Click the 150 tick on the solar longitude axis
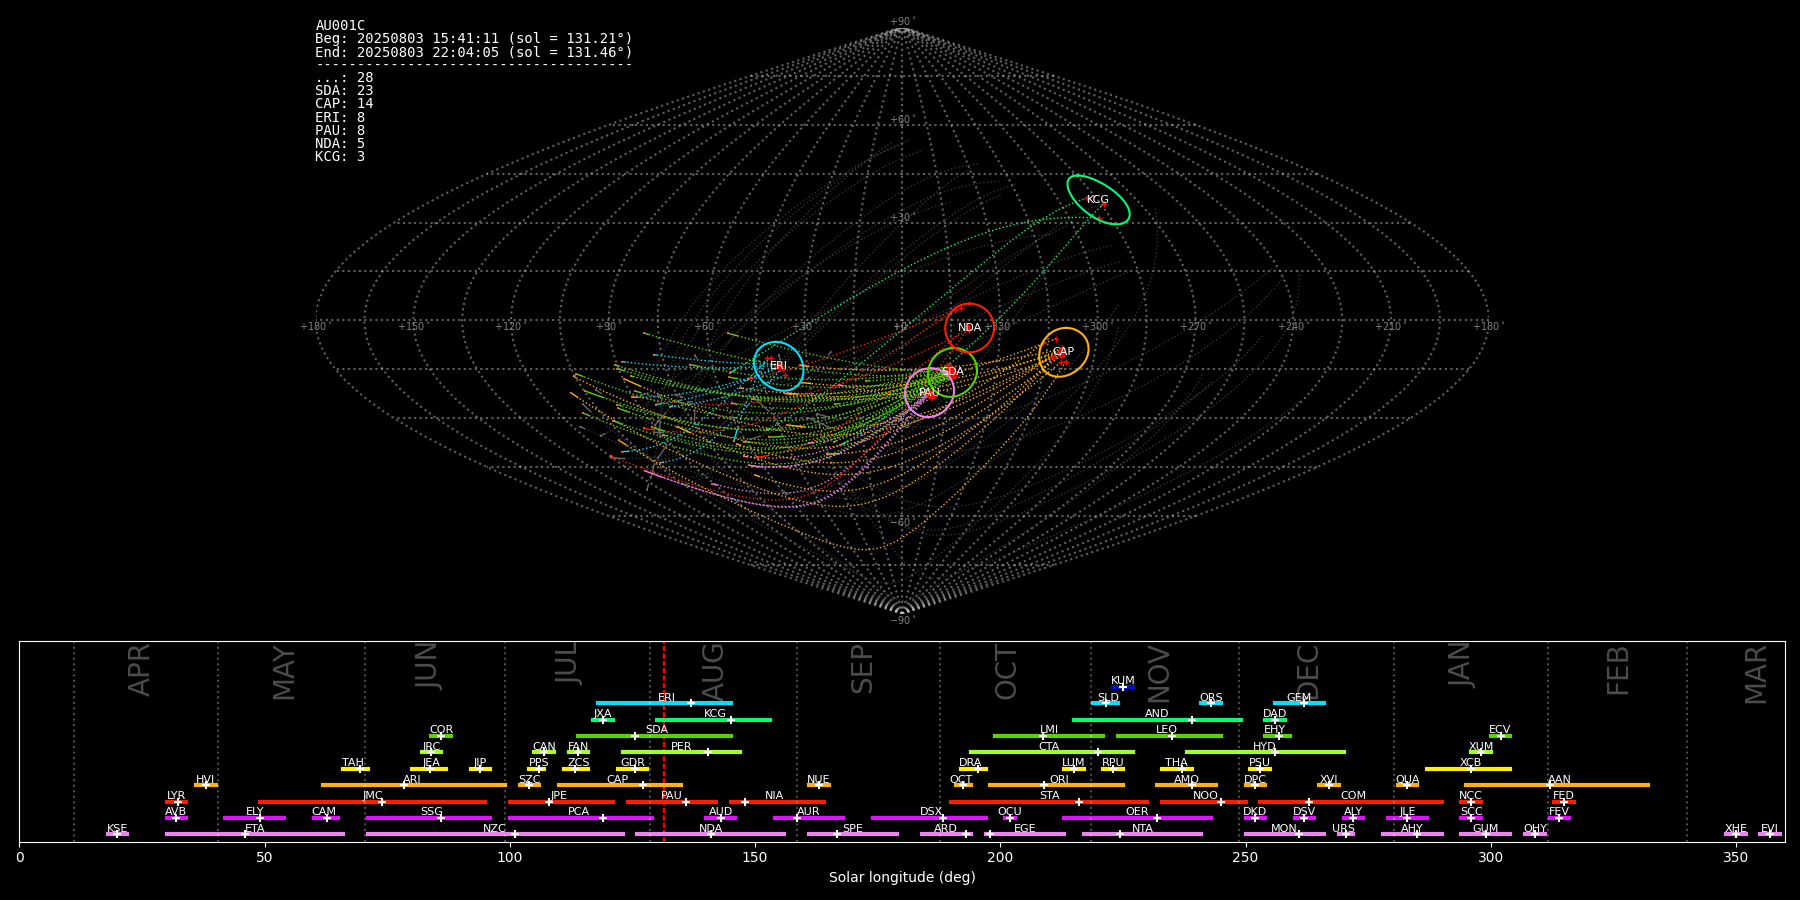 (755, 857)
